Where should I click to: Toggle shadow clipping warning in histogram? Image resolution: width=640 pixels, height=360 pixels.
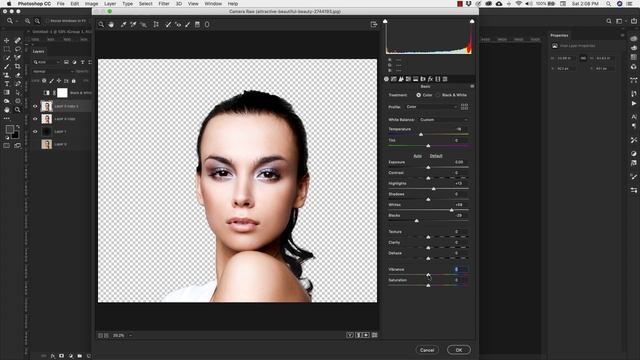[x=385, y=21]
